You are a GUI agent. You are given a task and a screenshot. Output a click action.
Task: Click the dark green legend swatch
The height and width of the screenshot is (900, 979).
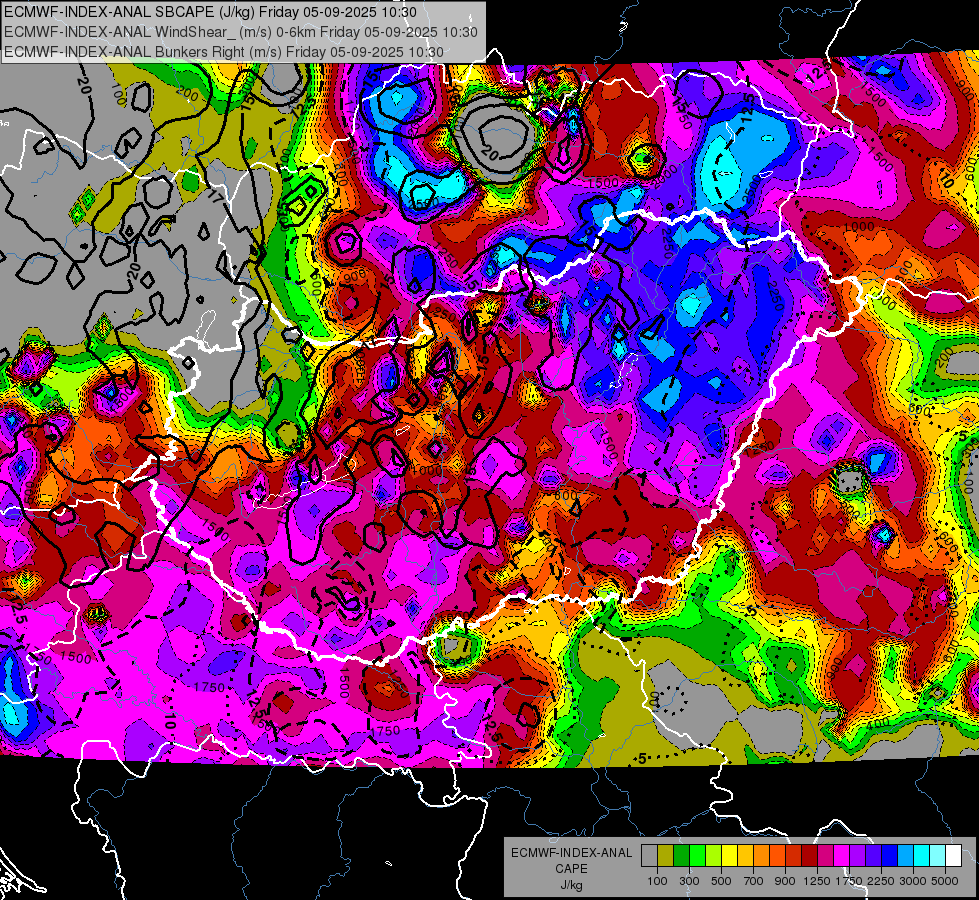pos(681,855)
